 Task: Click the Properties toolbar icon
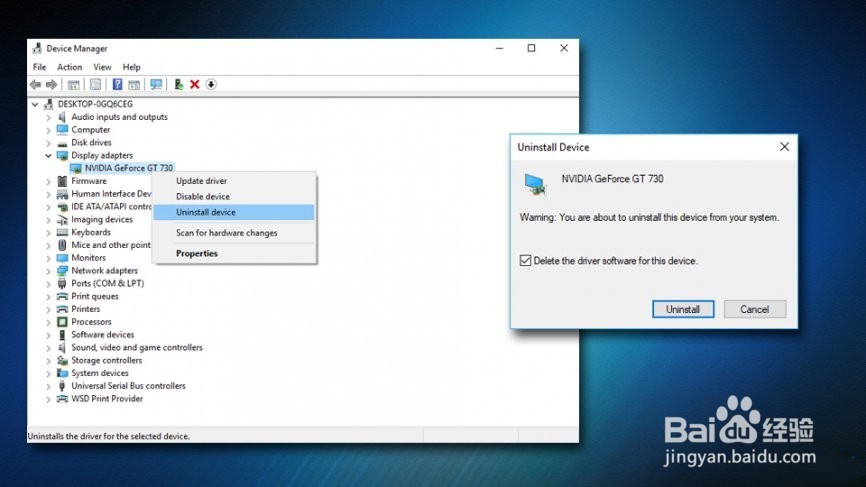[95, 84]
